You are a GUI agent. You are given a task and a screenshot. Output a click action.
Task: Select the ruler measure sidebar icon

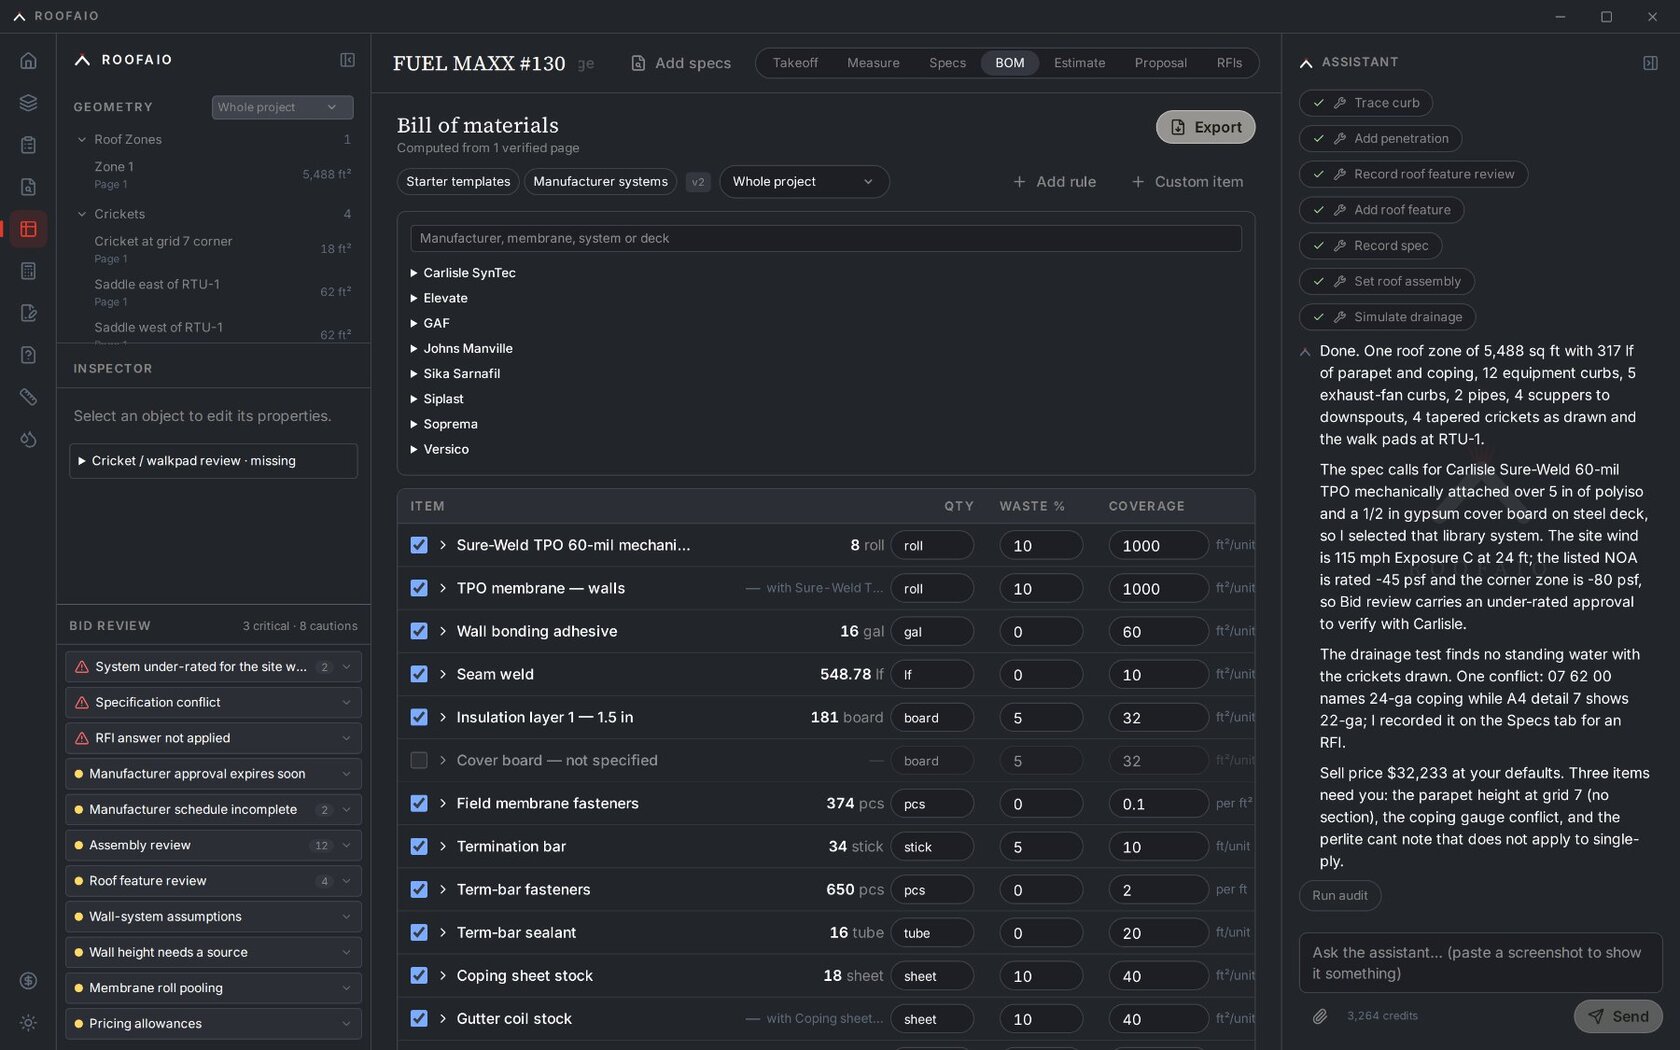coord(28,397)
